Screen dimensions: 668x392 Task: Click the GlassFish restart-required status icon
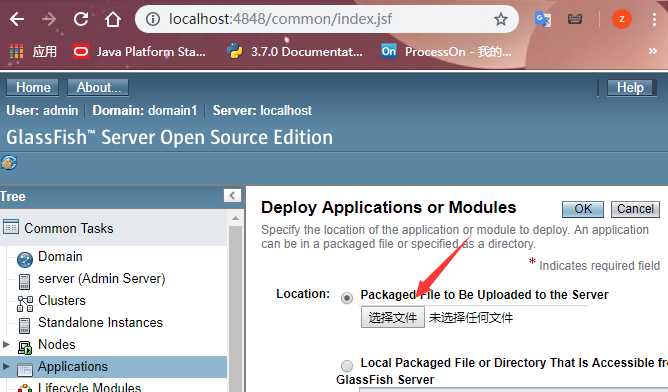9,162
